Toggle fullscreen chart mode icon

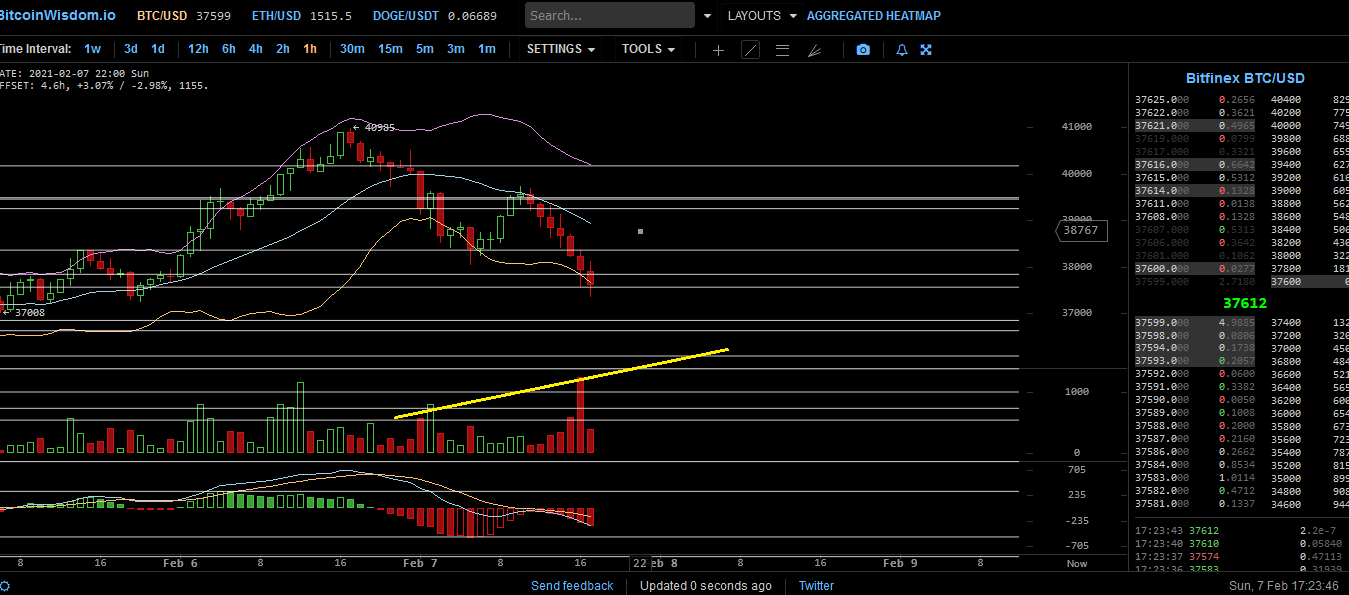926,50
